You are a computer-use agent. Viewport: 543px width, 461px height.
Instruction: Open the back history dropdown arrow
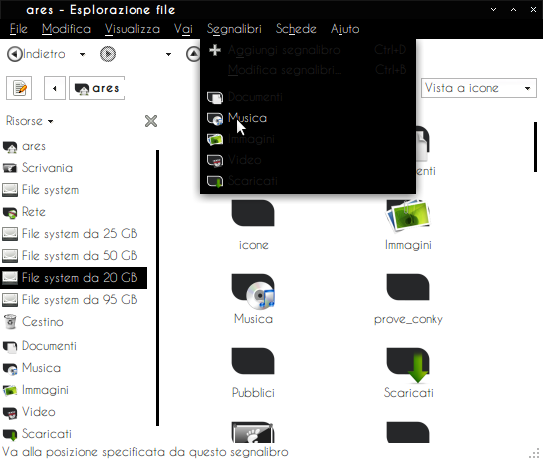pos(82,54)
